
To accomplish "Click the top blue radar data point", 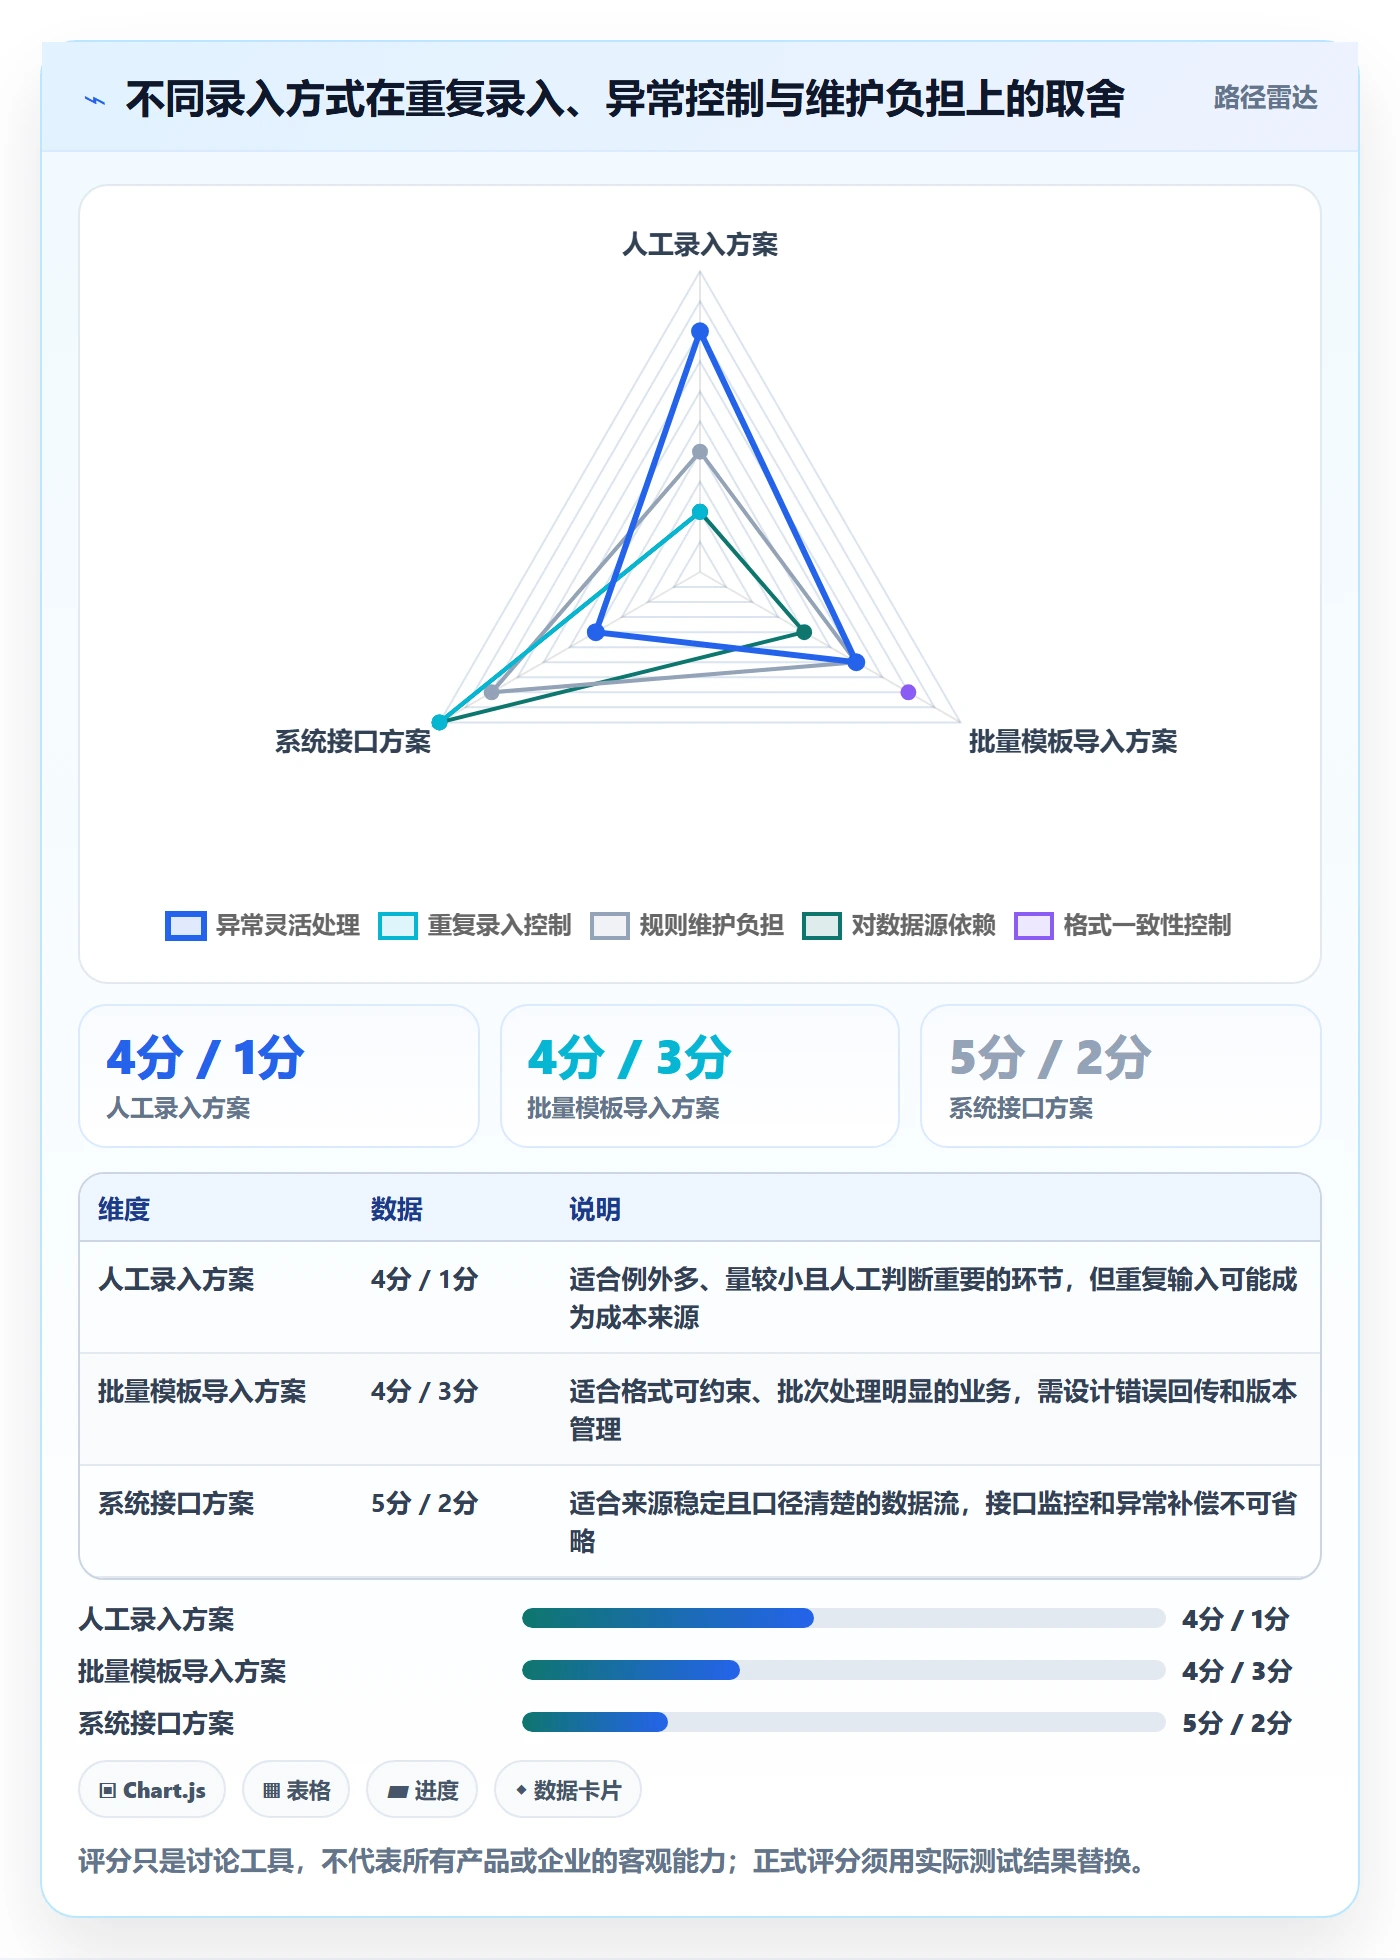I will [x=700, y=331].
